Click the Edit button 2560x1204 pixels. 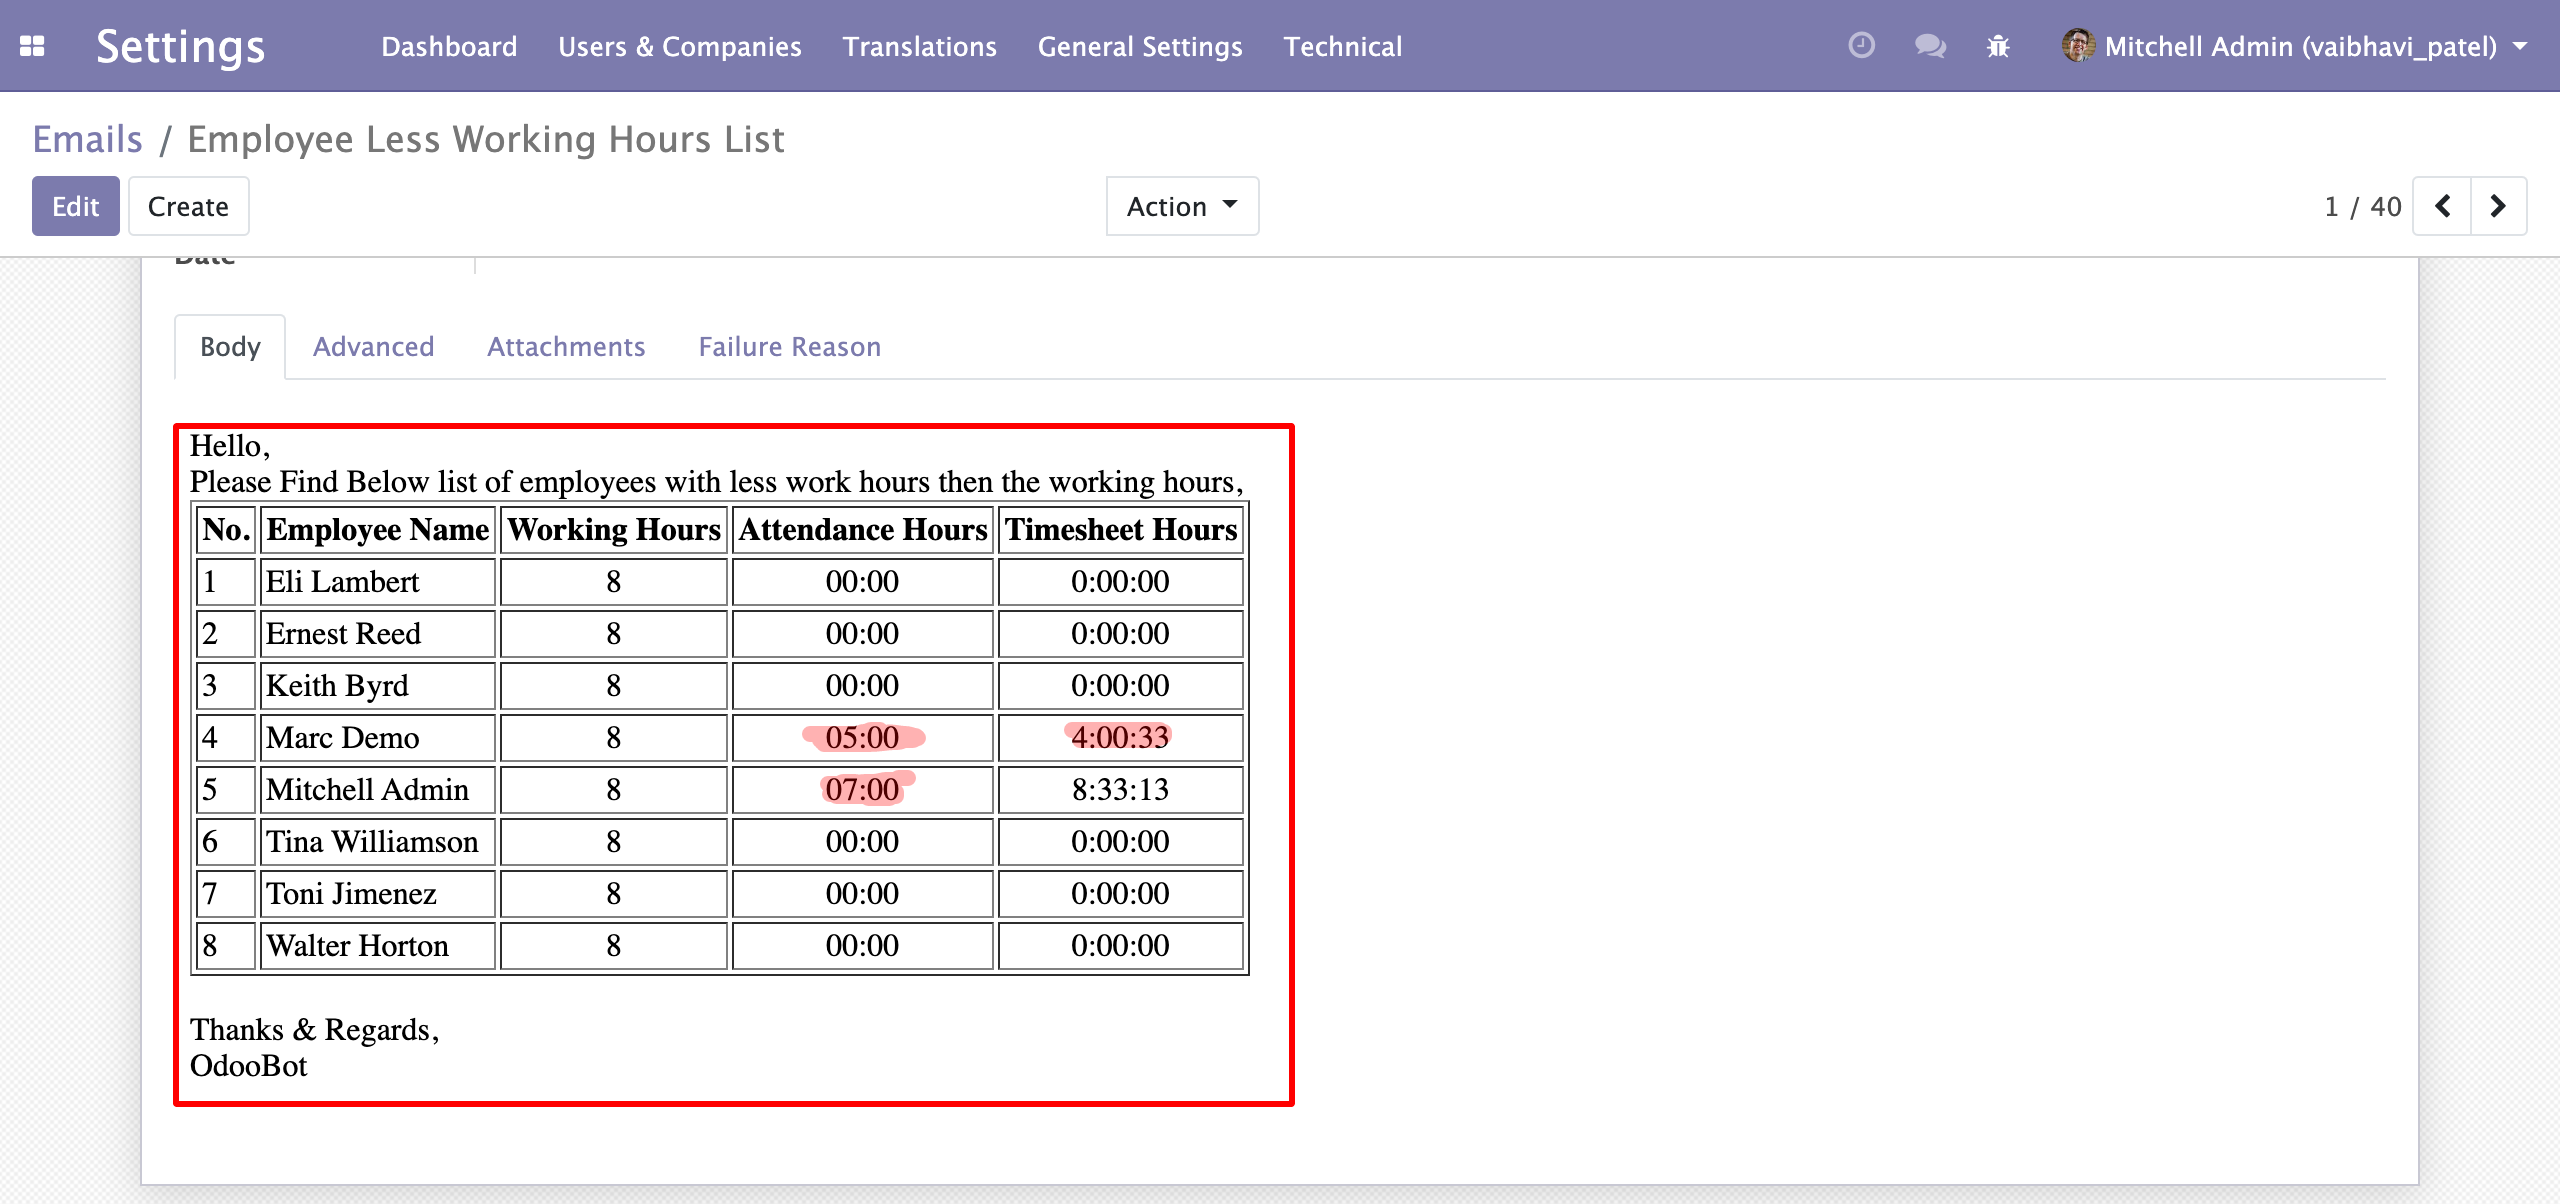[x=75, y=206]
